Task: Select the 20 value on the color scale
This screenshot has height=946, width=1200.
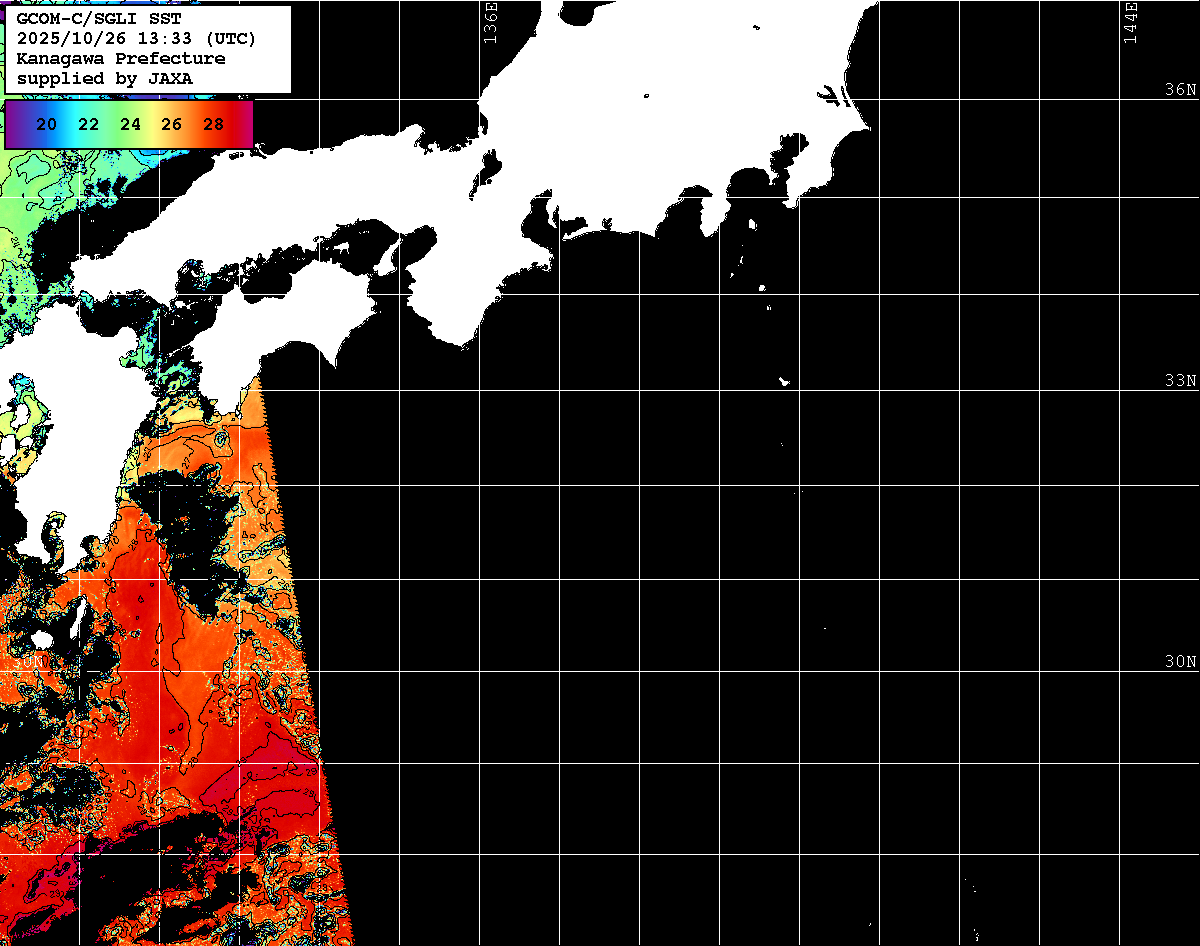Action: pos(46,125)
